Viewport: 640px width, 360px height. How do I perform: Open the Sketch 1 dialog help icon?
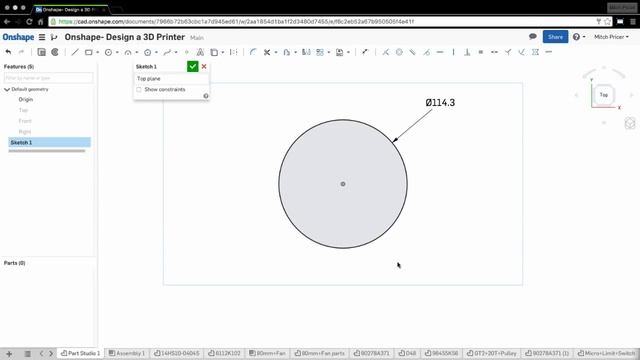(x=206, y=96)
